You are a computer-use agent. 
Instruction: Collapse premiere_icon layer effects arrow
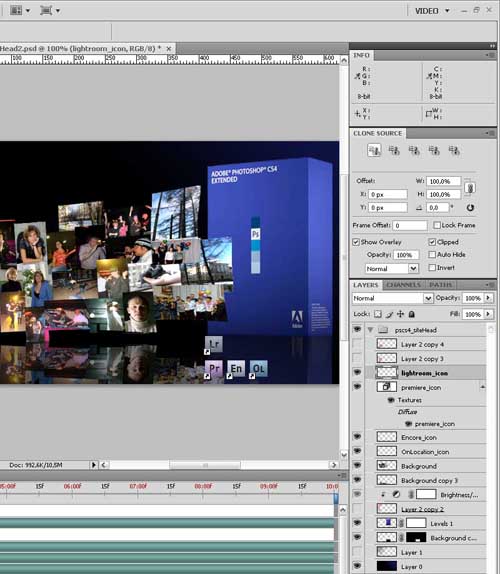click(x=482, y=387)
